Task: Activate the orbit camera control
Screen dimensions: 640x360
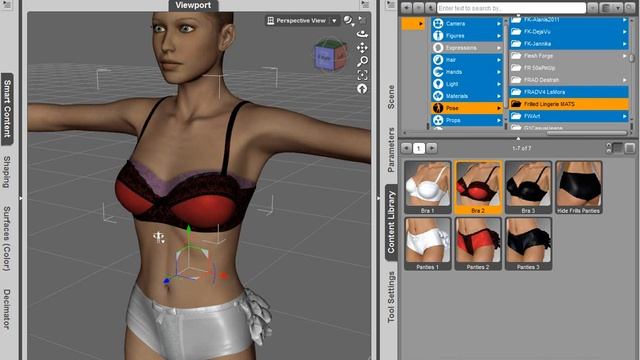Action: (362, 34)
